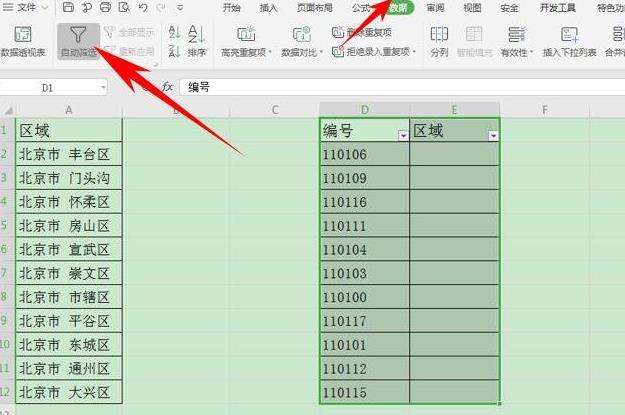Switch to the 视图 ribbon tab
The image size is (625, 415).
click(472, 7)
